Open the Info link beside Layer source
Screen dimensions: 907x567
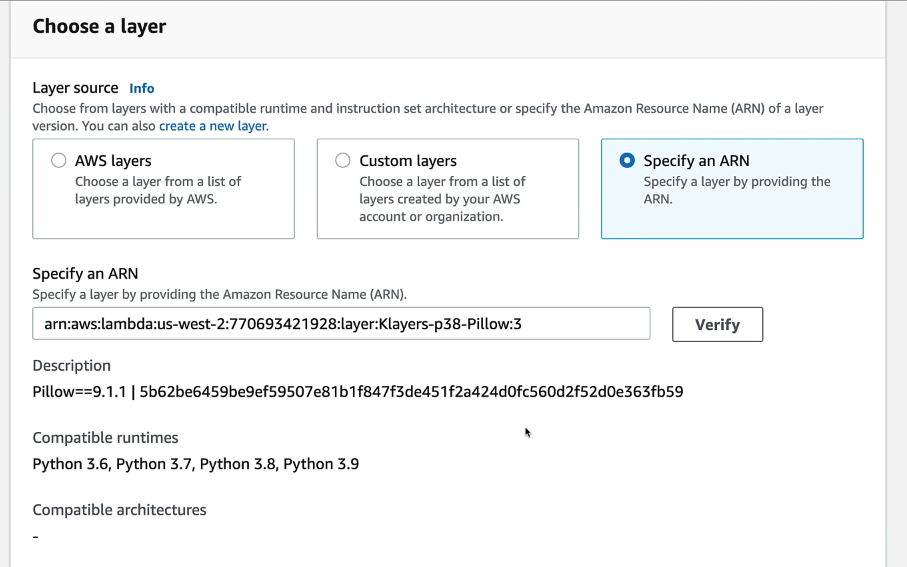click(x=142, y=89)
